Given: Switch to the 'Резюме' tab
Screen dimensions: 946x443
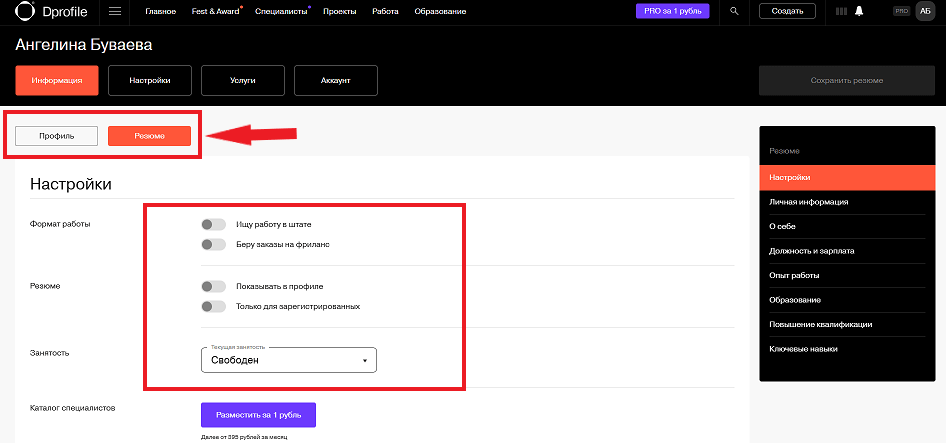Looking at the screenshot, I should point(149,136).
